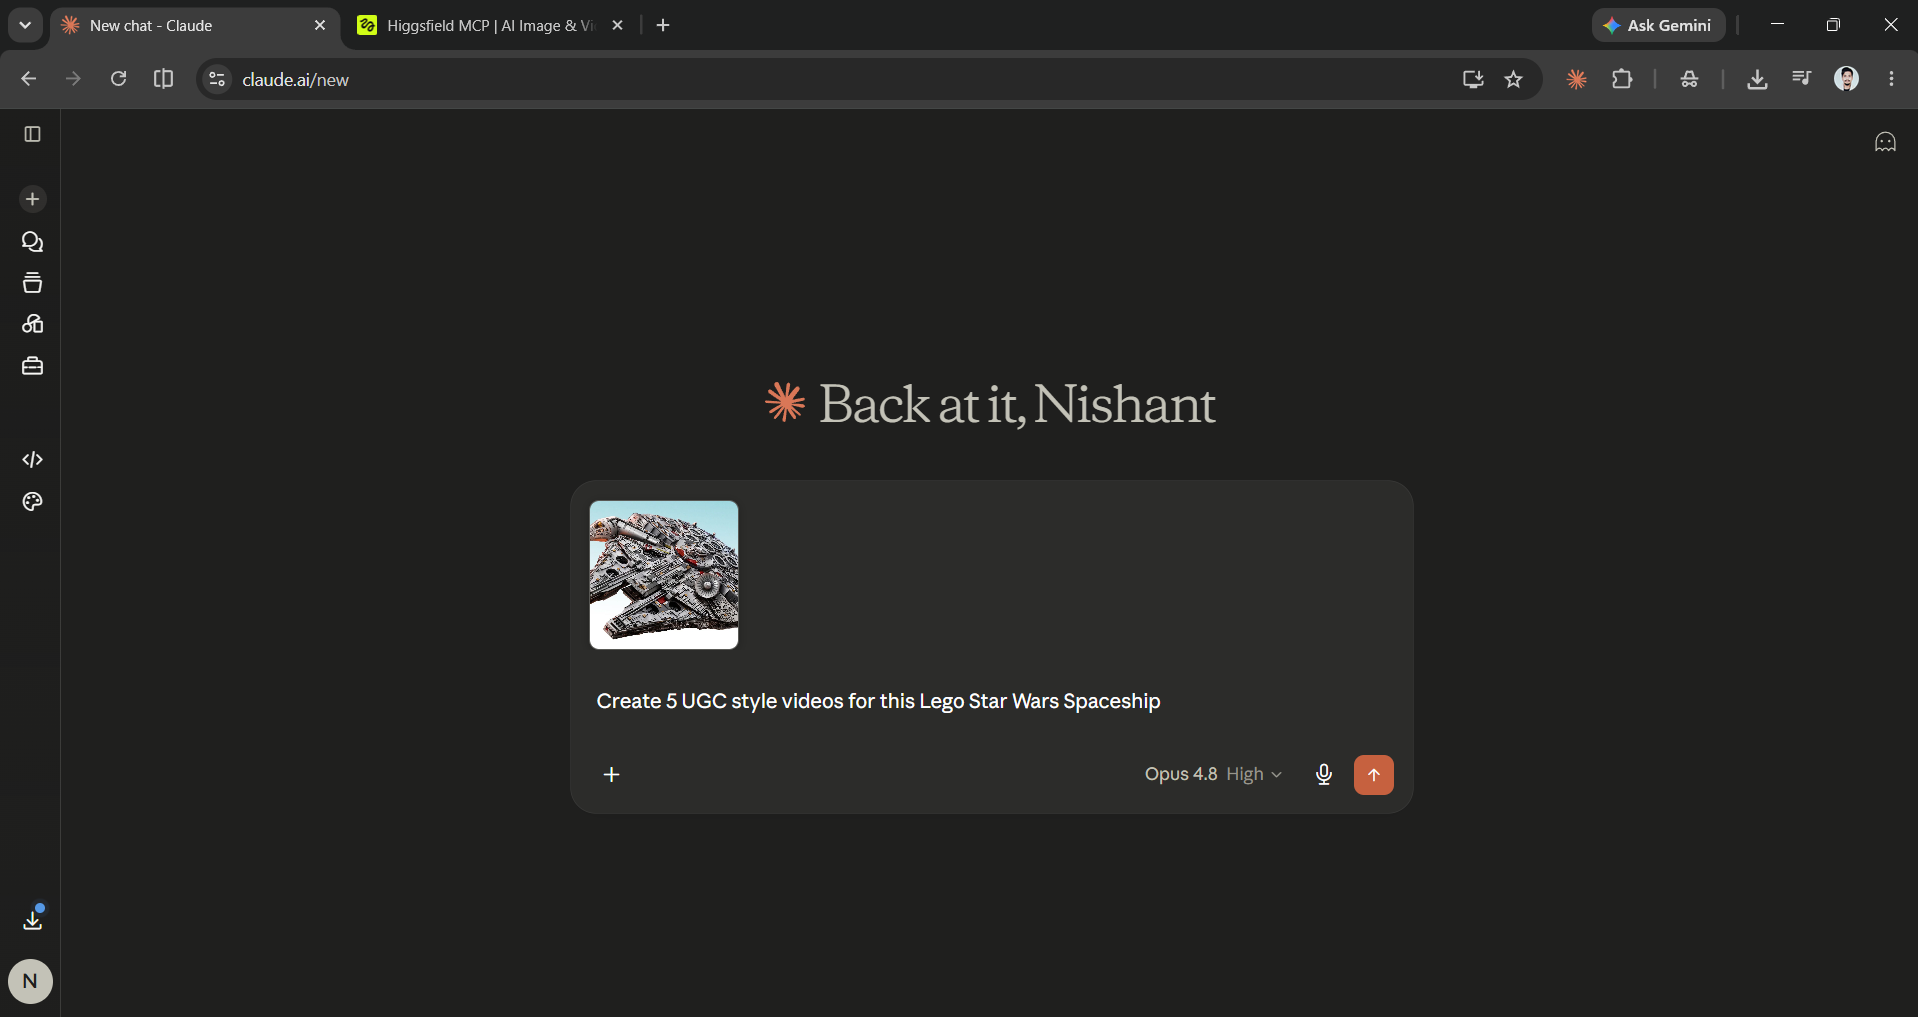Open media controls icon in toolbar

tap(1802, 79)
